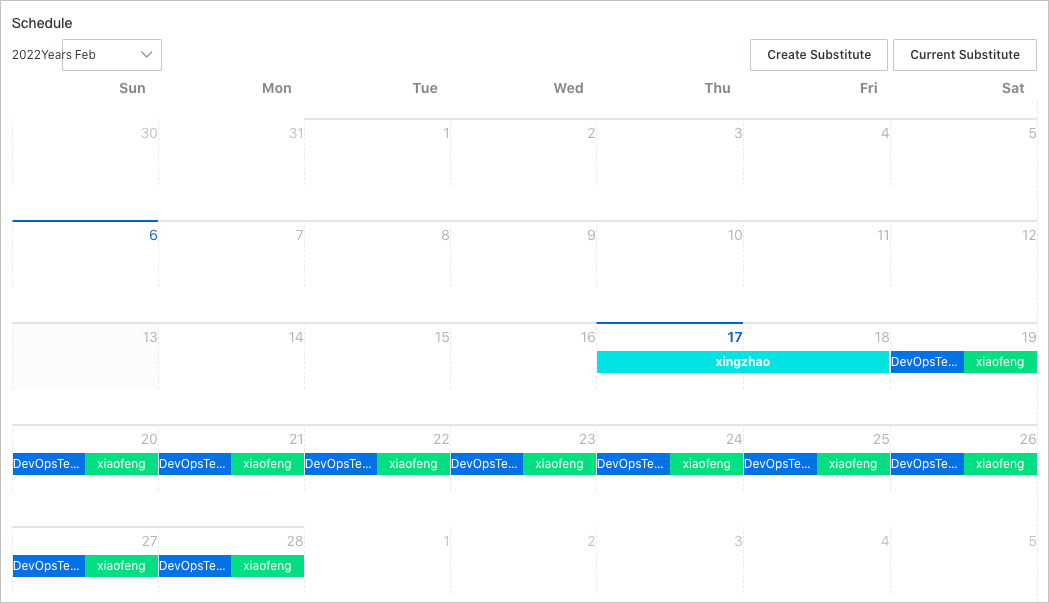
Task: Click the Create Substitute button
Action: [819, 55]
